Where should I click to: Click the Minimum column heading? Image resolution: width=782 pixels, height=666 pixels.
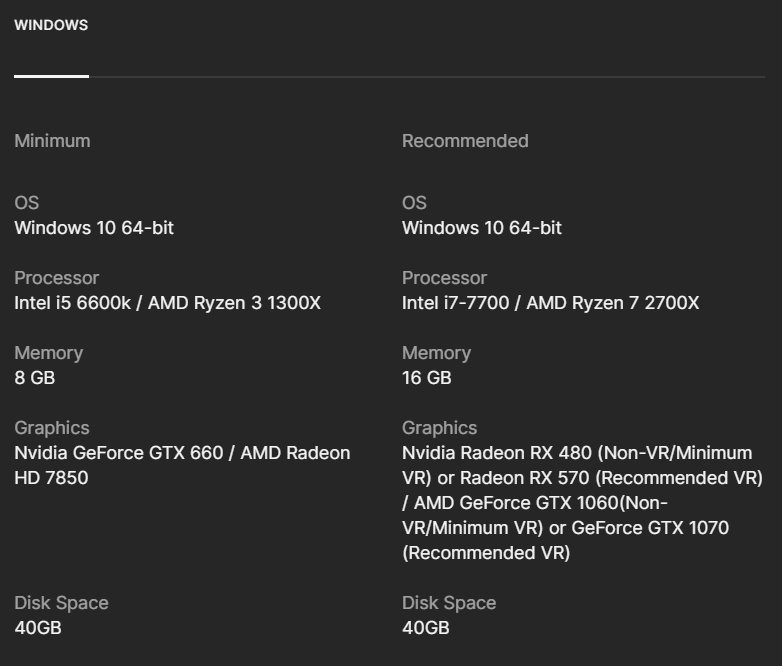(x=52, y=141)
